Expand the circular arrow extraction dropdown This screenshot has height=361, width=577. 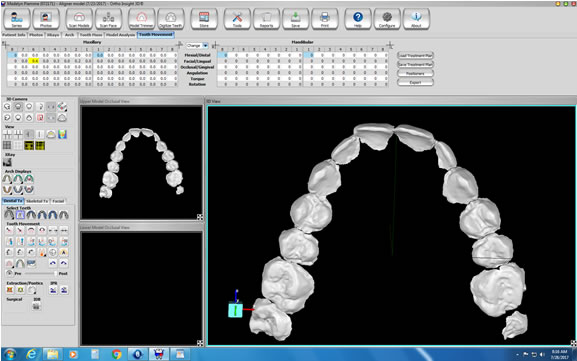coord(32,290)
